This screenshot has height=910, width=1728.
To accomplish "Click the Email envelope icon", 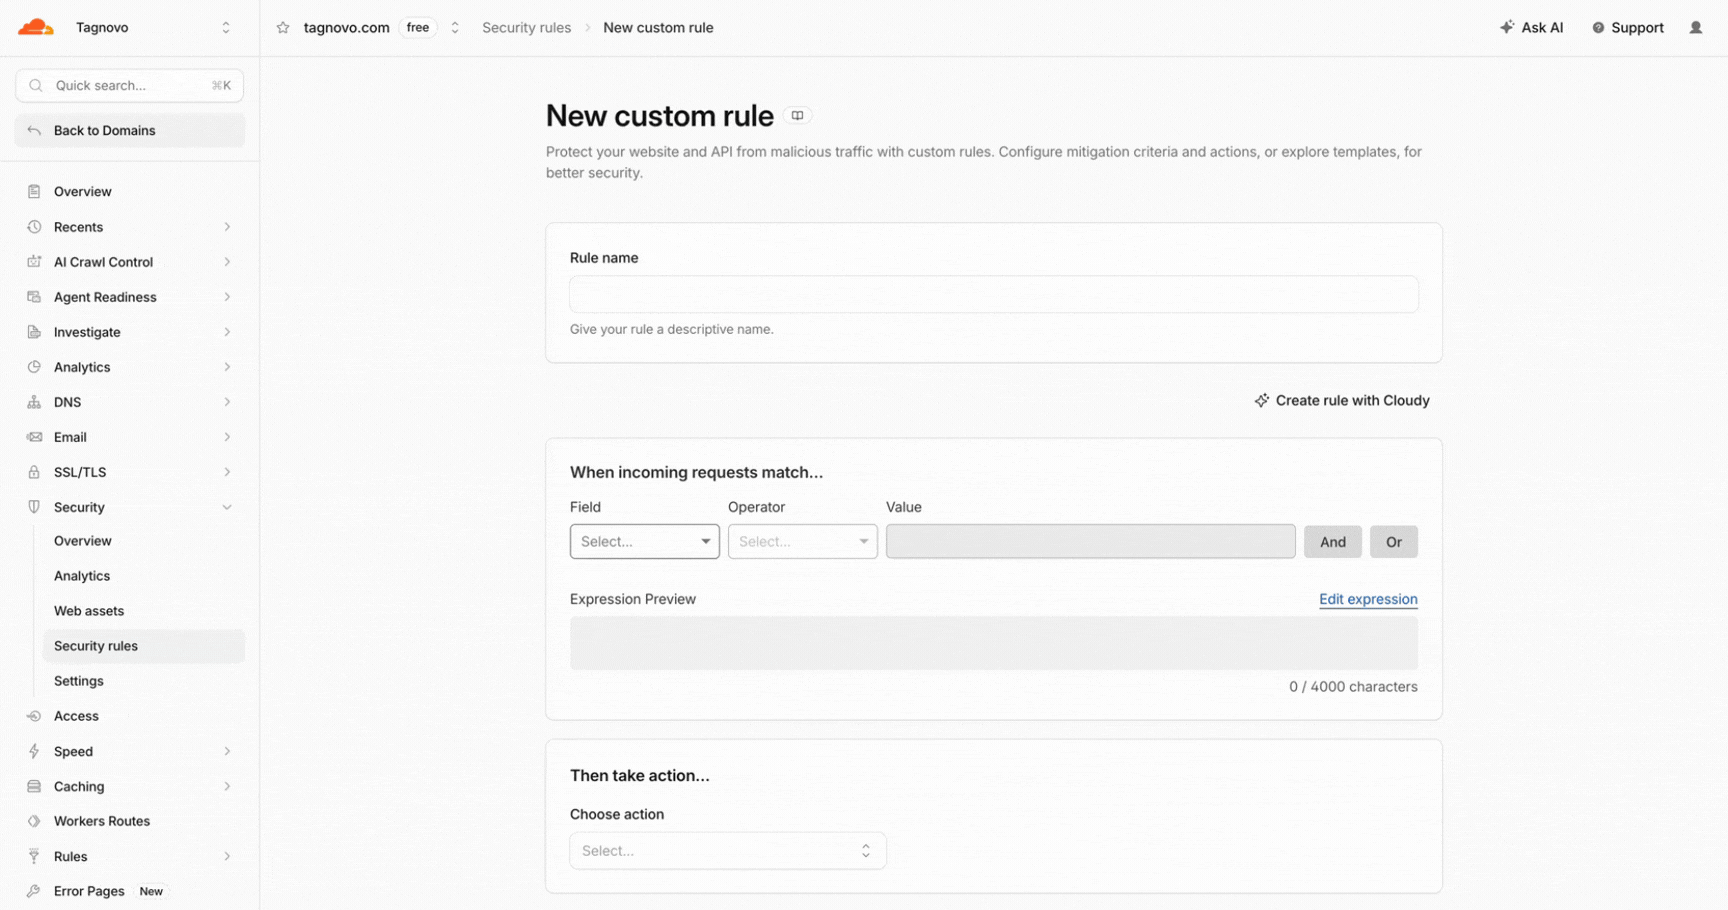I will point(34,437).
